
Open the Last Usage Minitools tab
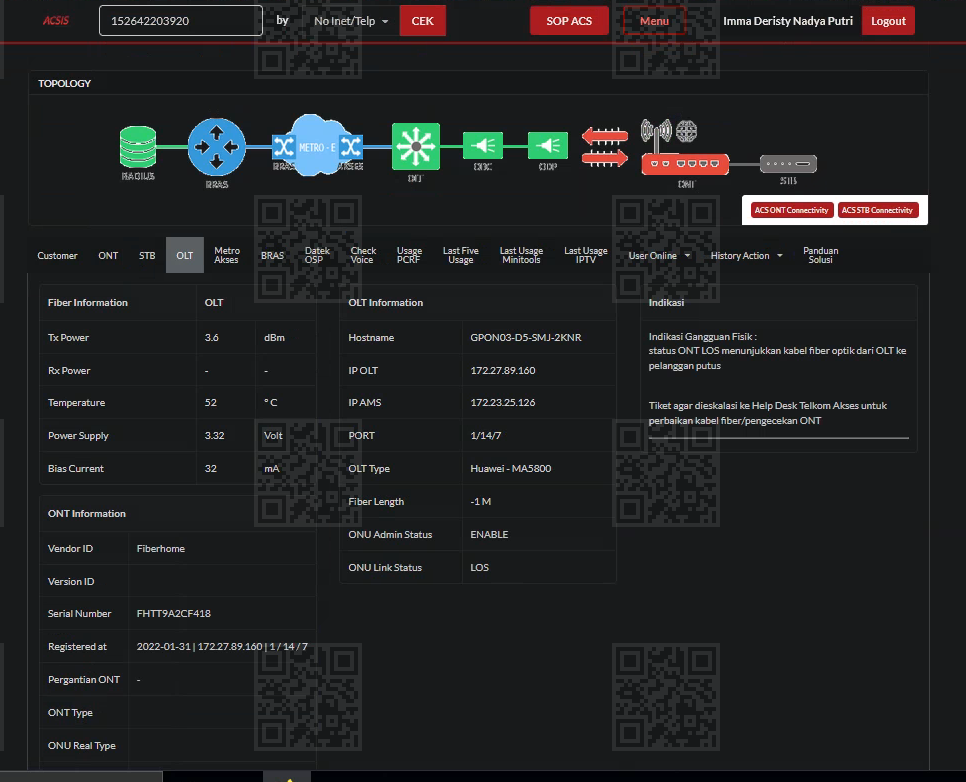(x=521, y=255)
